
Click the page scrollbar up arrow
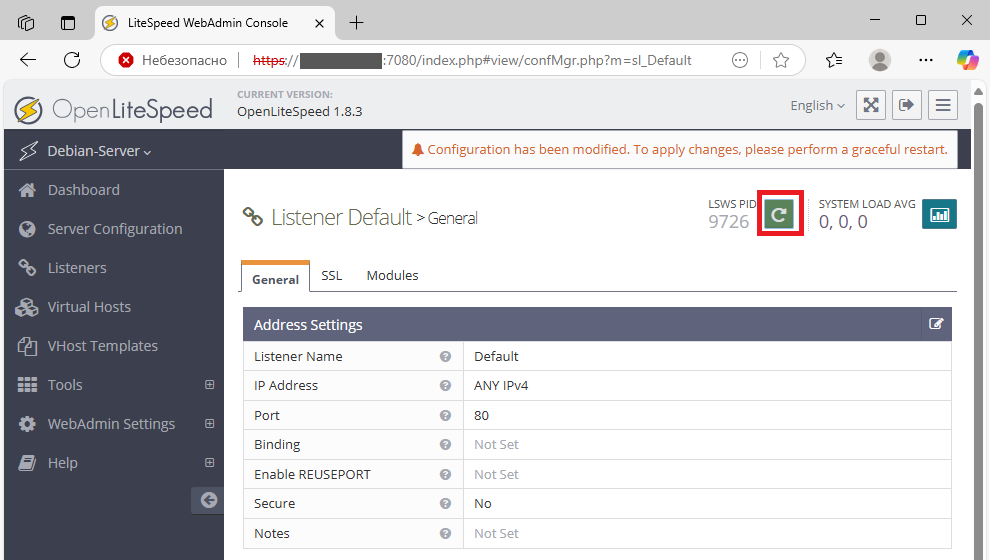979,92
